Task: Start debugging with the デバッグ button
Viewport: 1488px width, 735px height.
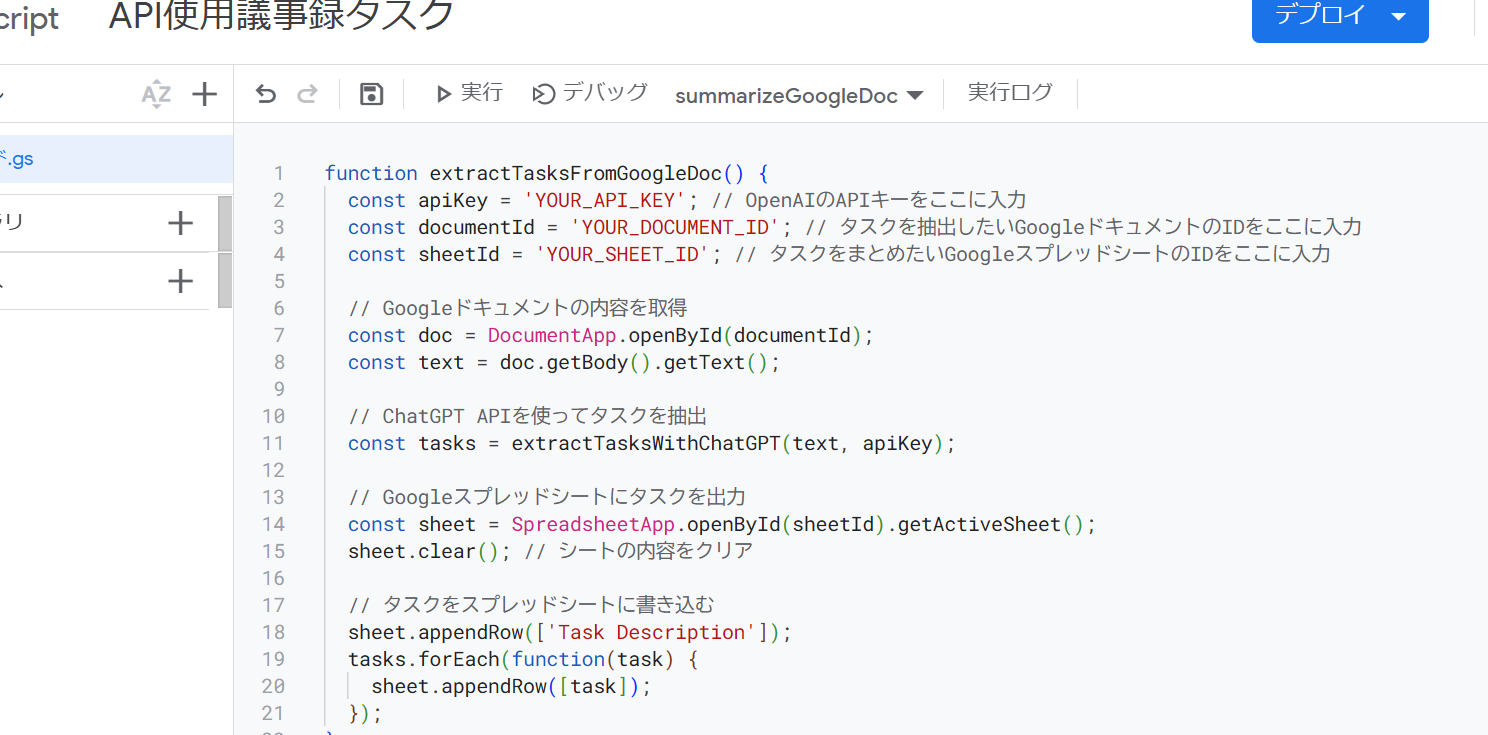Action: pos(590,93)
